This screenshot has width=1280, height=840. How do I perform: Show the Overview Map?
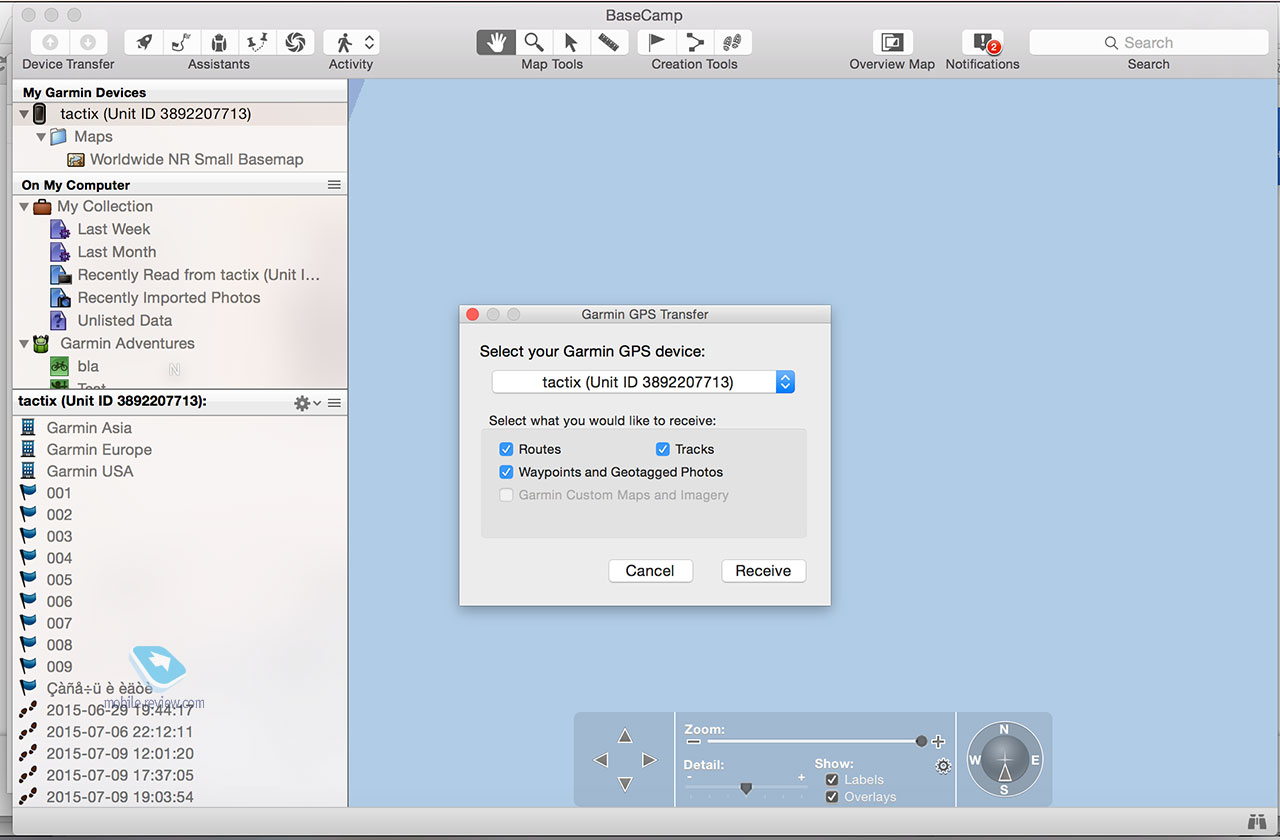pyautogui.click(x=892, y=42)
